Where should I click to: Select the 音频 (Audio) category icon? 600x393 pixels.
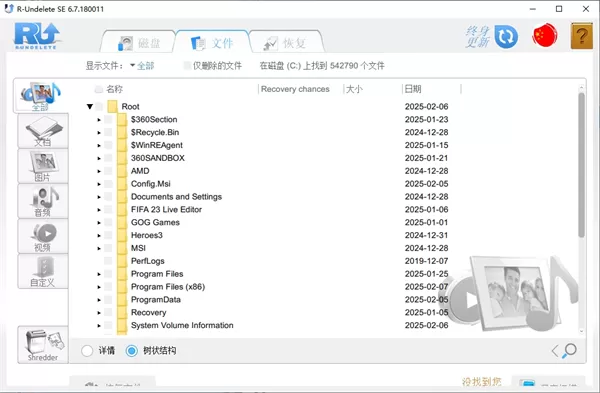click(43, 201)
